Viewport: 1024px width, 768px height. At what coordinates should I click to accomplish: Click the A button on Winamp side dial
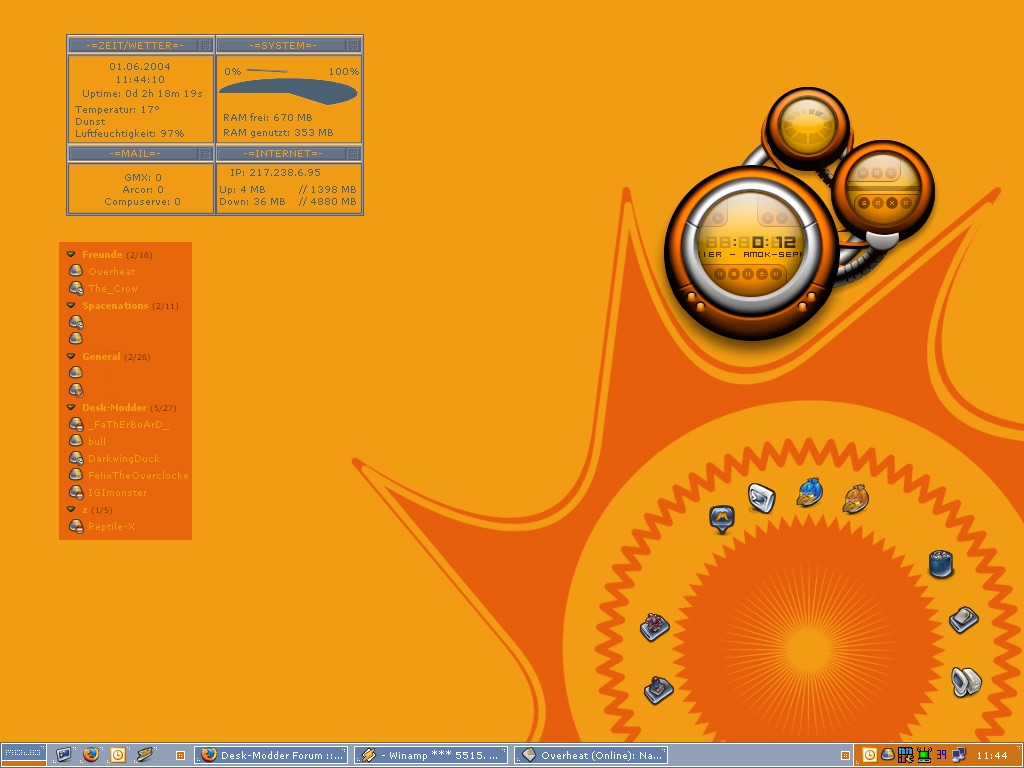[906, 203]
